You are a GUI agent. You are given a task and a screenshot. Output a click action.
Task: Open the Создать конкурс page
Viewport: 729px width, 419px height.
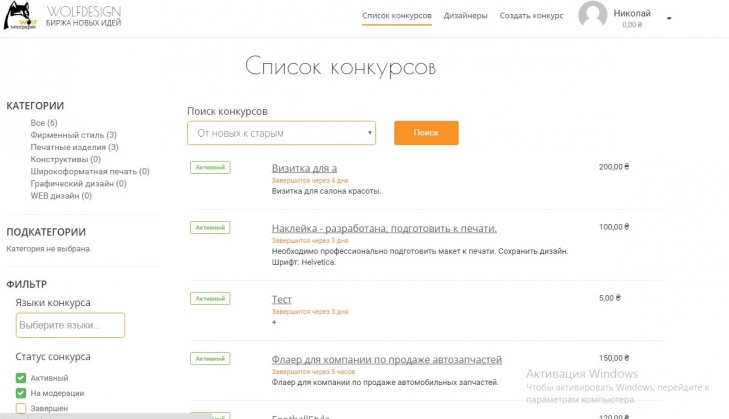pyautogui.click(x=531, y=16)
